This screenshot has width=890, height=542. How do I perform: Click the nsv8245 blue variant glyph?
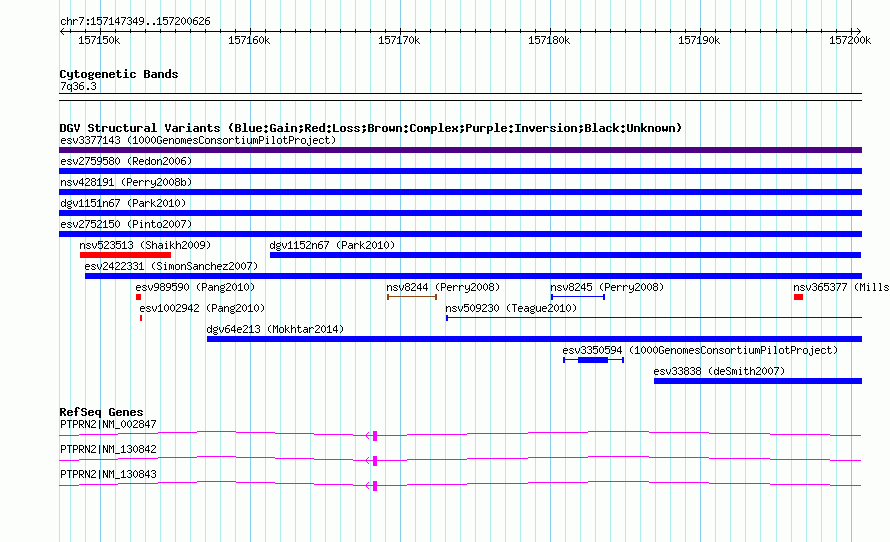tap(578, 297)
